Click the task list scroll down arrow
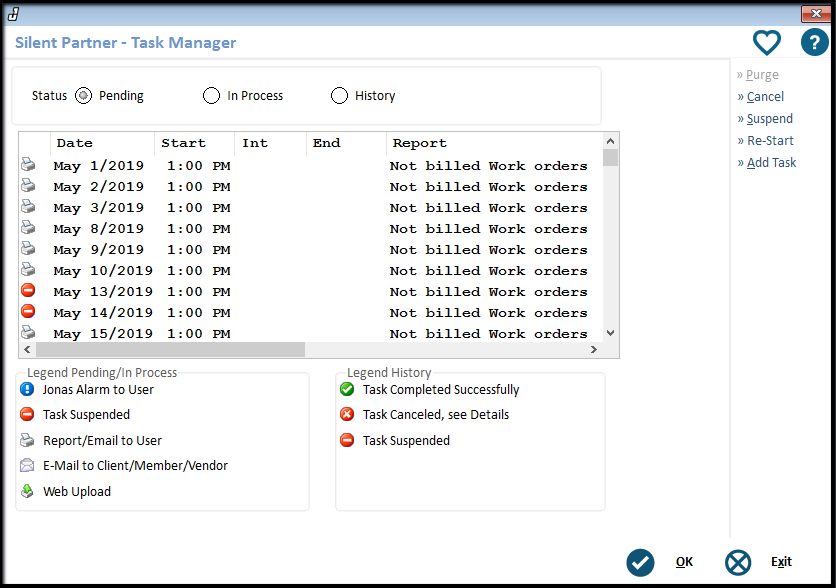Image resolution: width=836 pixels, height=588 pixels. point(611,333)
